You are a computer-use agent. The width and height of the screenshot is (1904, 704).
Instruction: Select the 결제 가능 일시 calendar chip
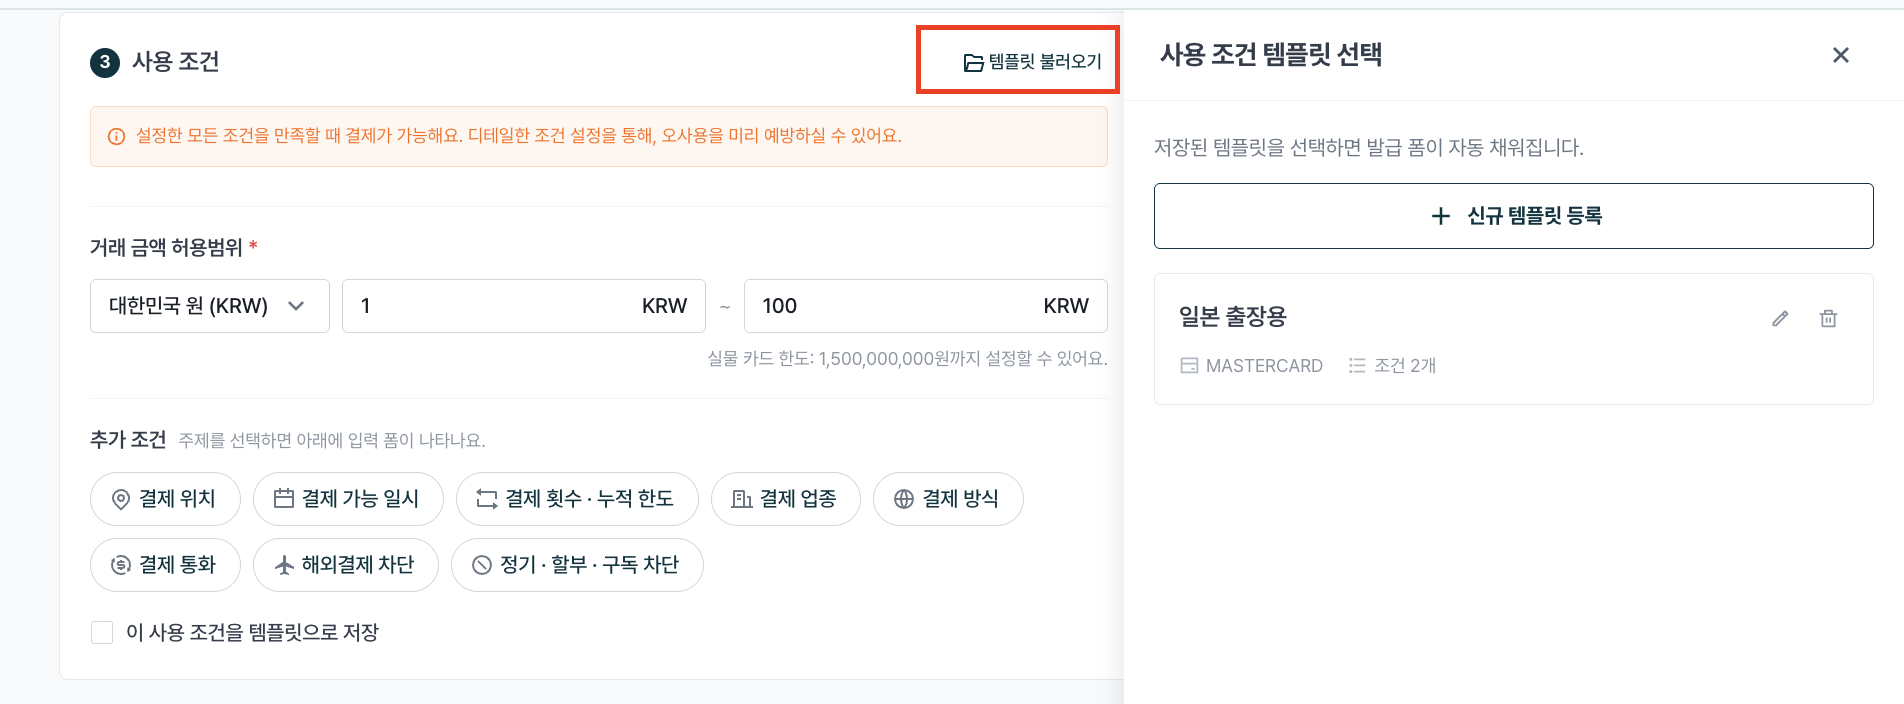(348, 499)
